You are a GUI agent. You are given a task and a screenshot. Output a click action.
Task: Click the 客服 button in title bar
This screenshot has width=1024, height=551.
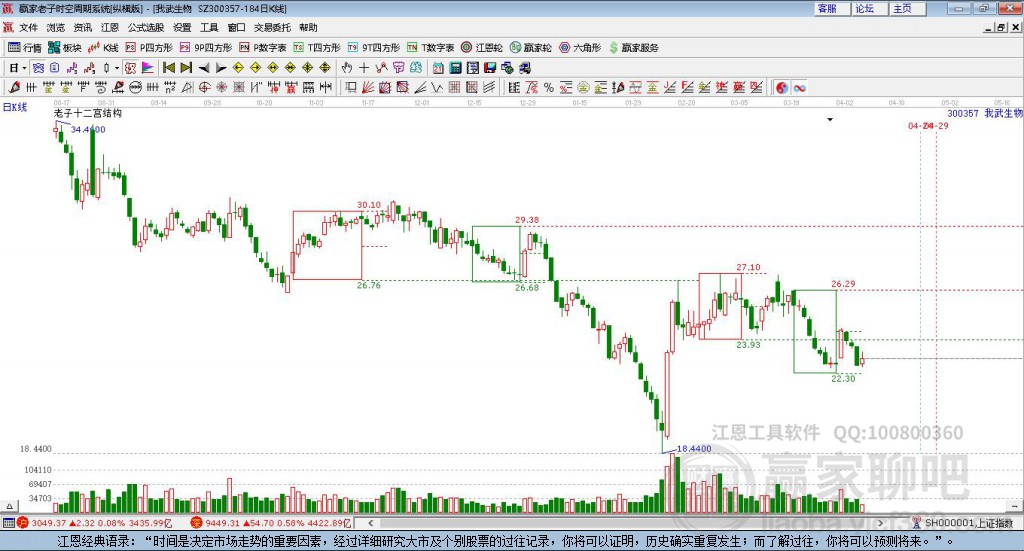click(832, 8)
